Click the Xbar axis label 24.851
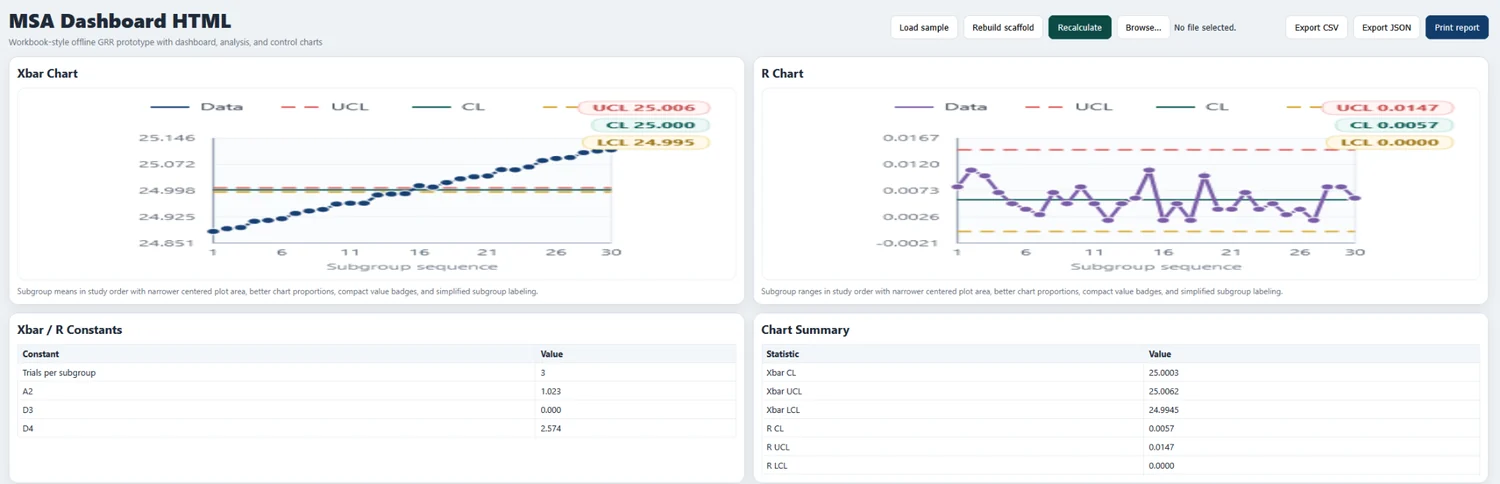1500x484 pixels. coord(167,243)
